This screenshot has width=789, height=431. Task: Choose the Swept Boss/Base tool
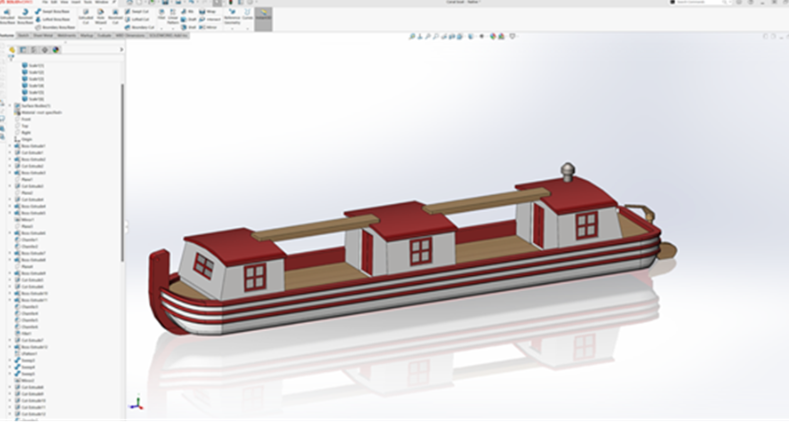(x=55, y=11)
